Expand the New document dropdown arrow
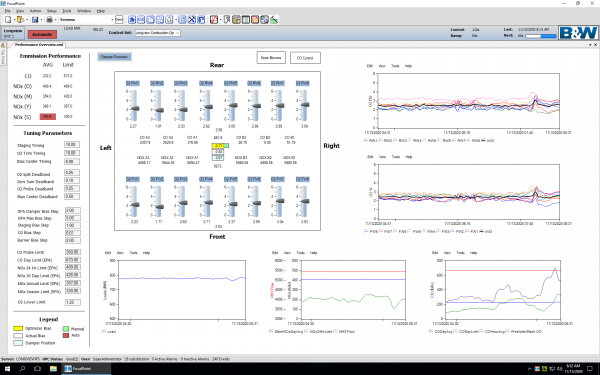 14,20
